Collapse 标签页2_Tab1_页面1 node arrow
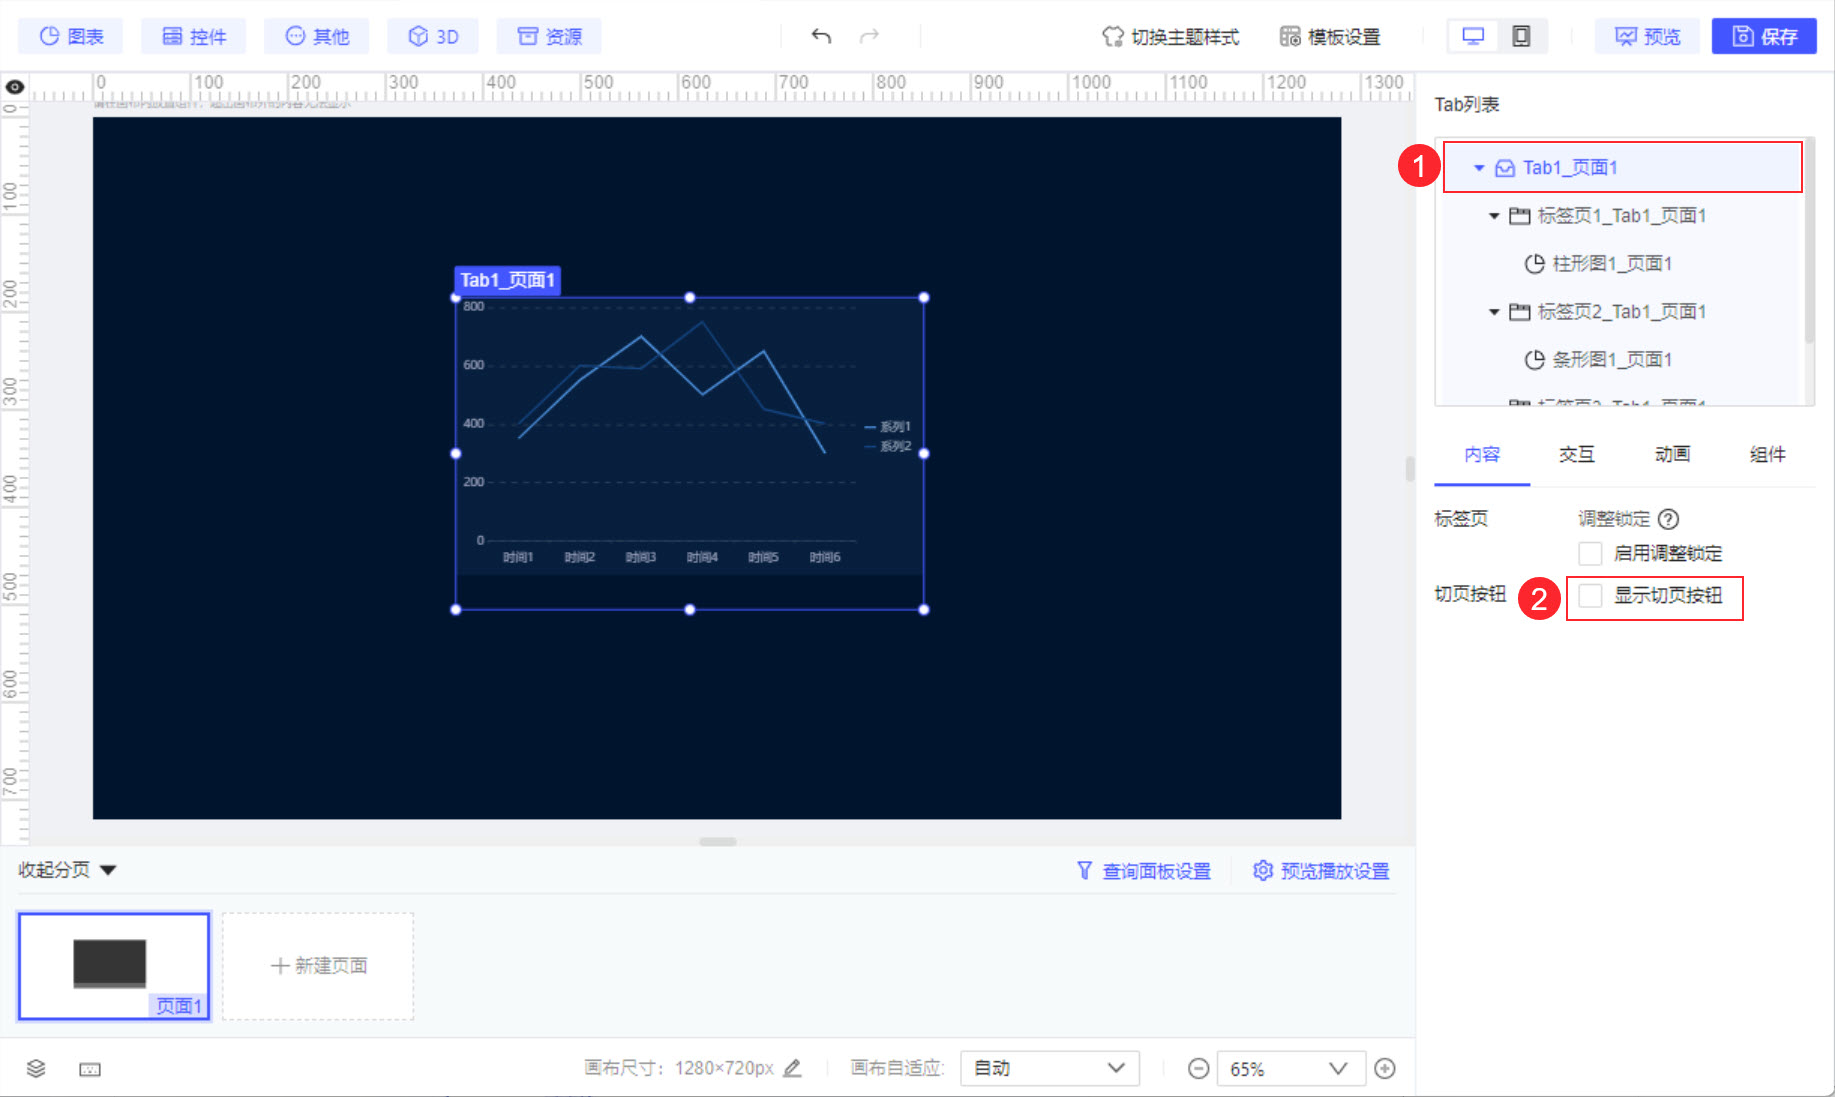This screenshot has width=1835, height=1097. point(1494,312)
